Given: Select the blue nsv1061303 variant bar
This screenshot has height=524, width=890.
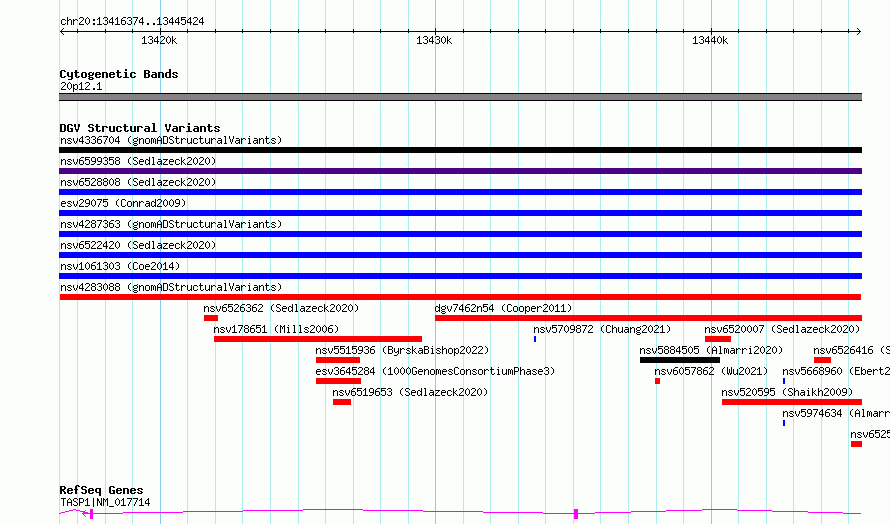Looking at the screenshot, I should 460,276.
